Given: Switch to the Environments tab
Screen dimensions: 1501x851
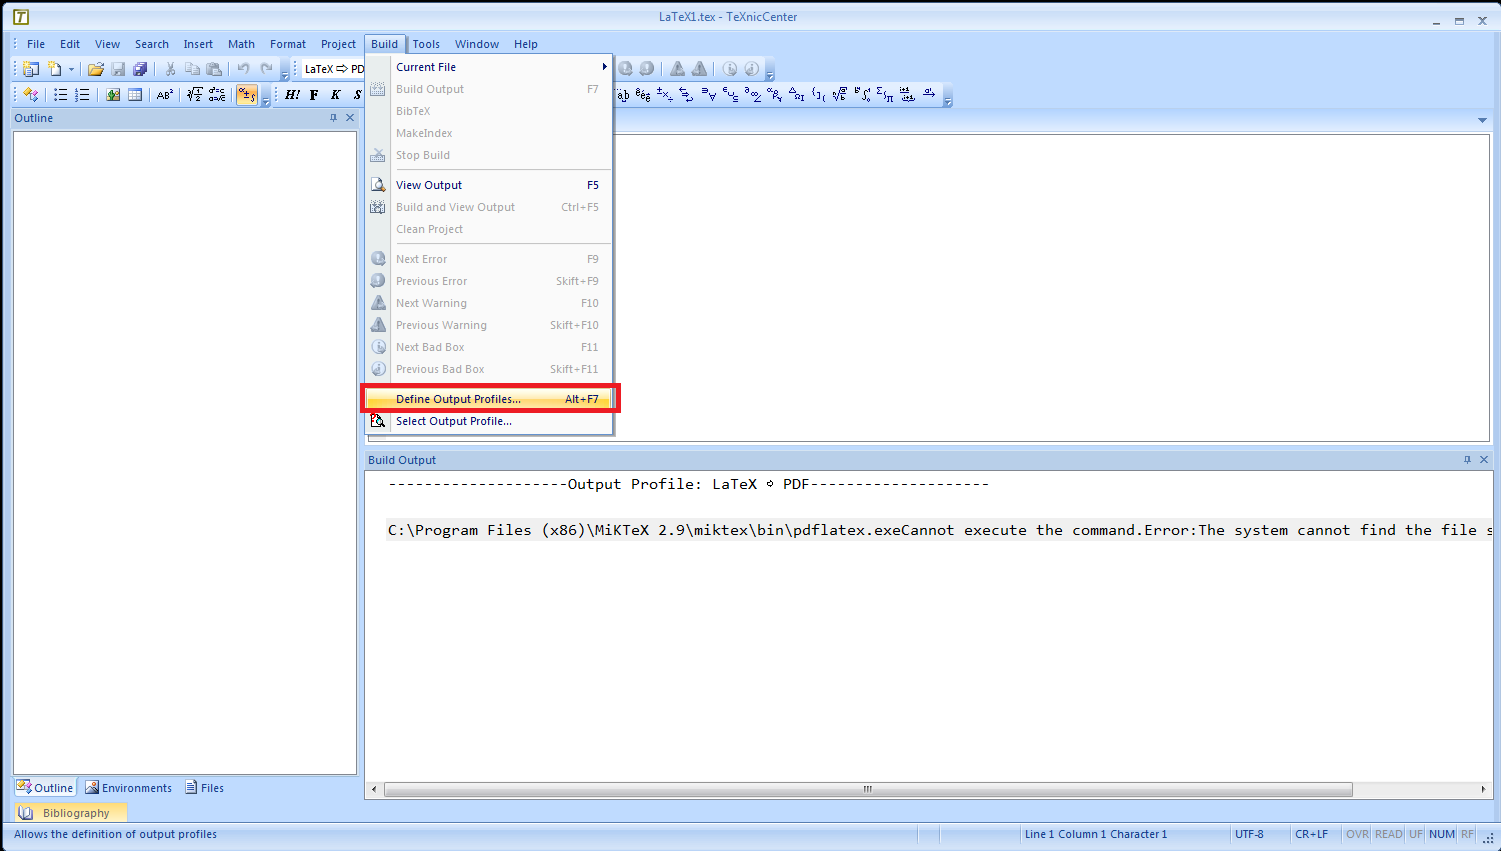Looking at the screenshot, I should pyautogui.click(x=129, y=788).
